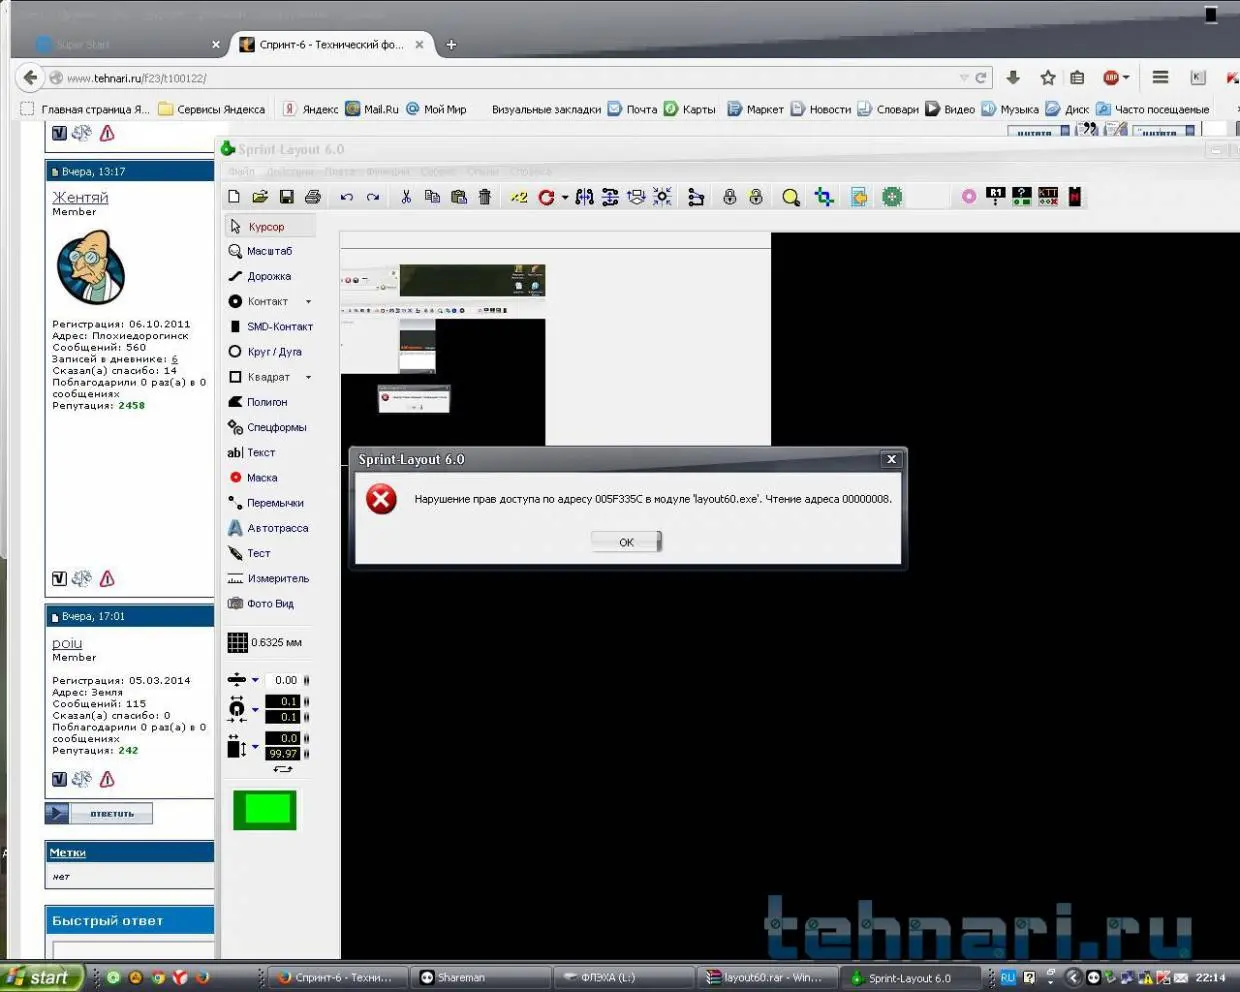The height and width of the screenshot is (992, 1240).
Task: Open the Rotate angle dropdown arrow
Action: point(565,197)
